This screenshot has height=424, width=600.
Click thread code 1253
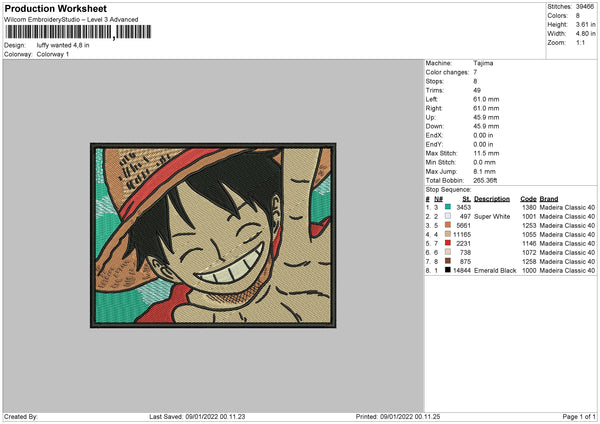[529, 225]
